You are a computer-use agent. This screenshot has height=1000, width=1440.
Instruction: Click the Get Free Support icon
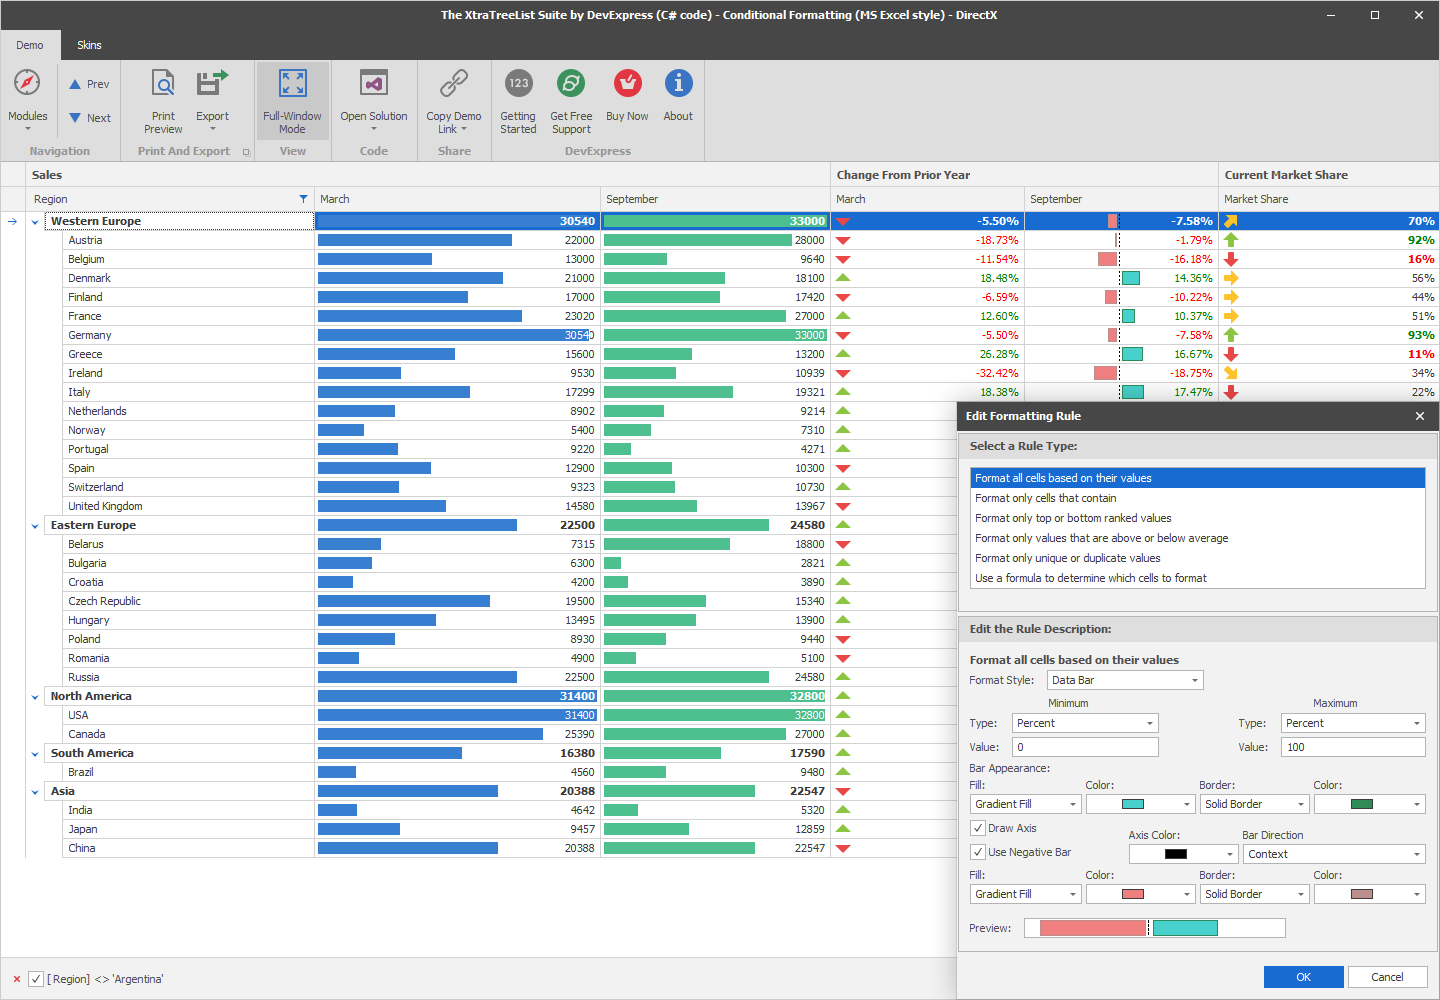point(571,97)
